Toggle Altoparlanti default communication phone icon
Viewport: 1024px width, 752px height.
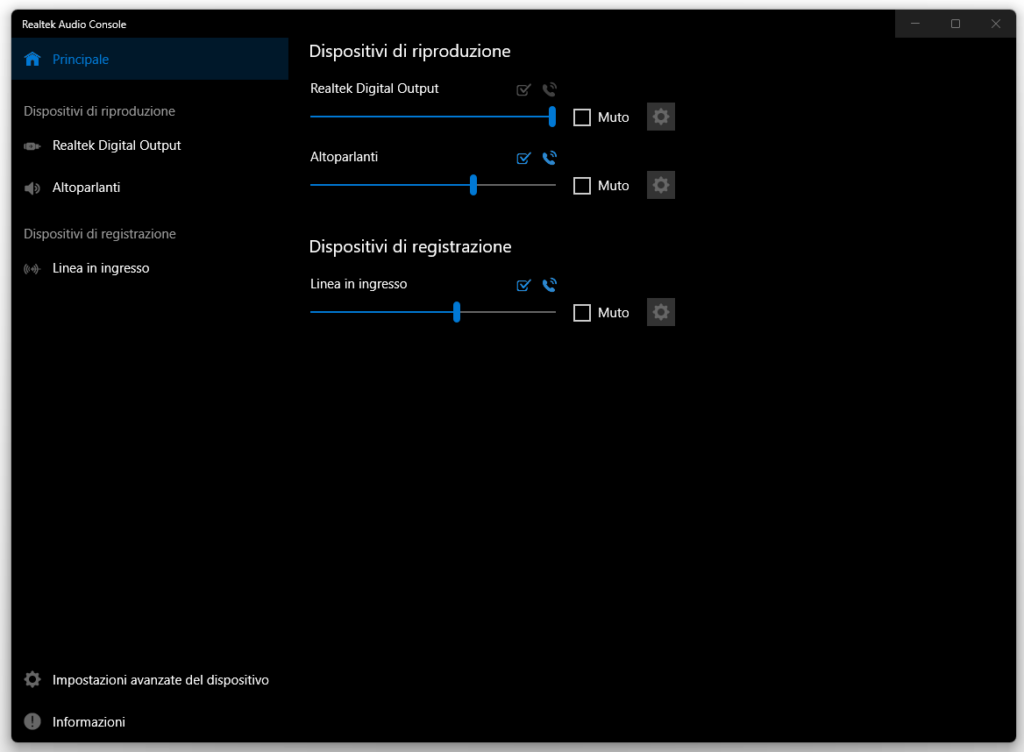(549, 158)
